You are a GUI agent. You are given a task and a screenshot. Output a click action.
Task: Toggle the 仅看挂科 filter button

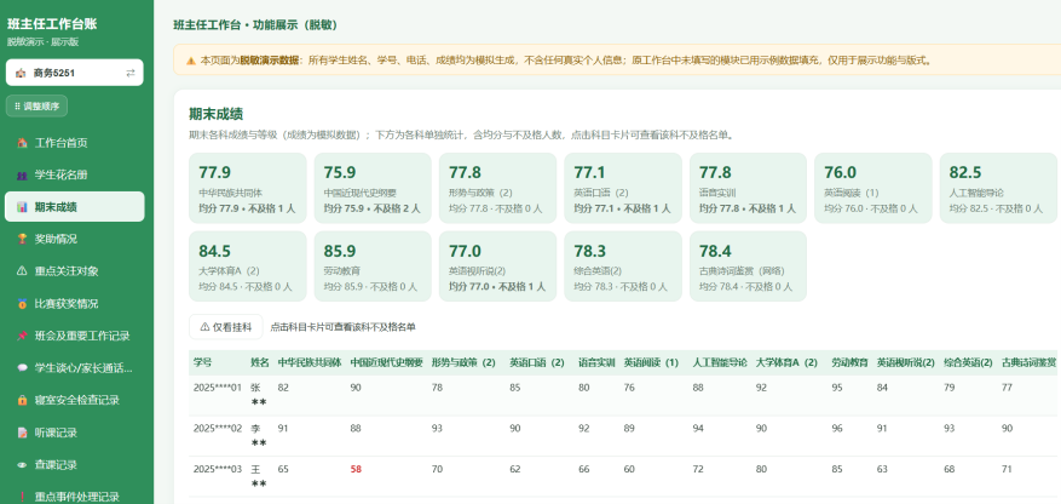[x=226, y=327]
